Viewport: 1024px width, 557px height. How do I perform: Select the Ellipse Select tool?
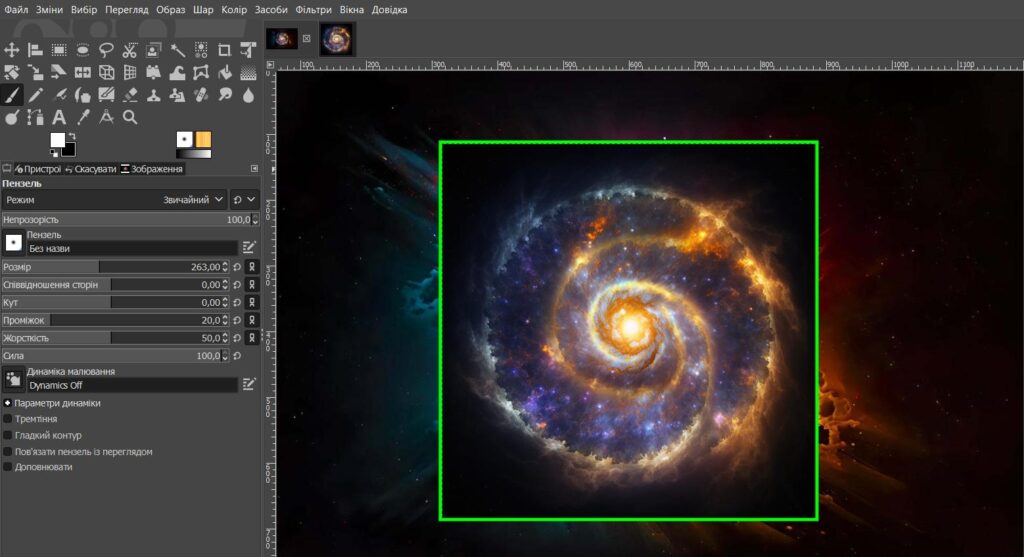pyautogui.click(x=82, y=50)
